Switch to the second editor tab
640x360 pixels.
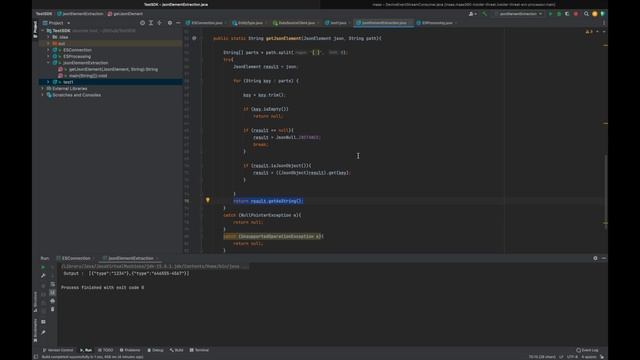[249, 23]
